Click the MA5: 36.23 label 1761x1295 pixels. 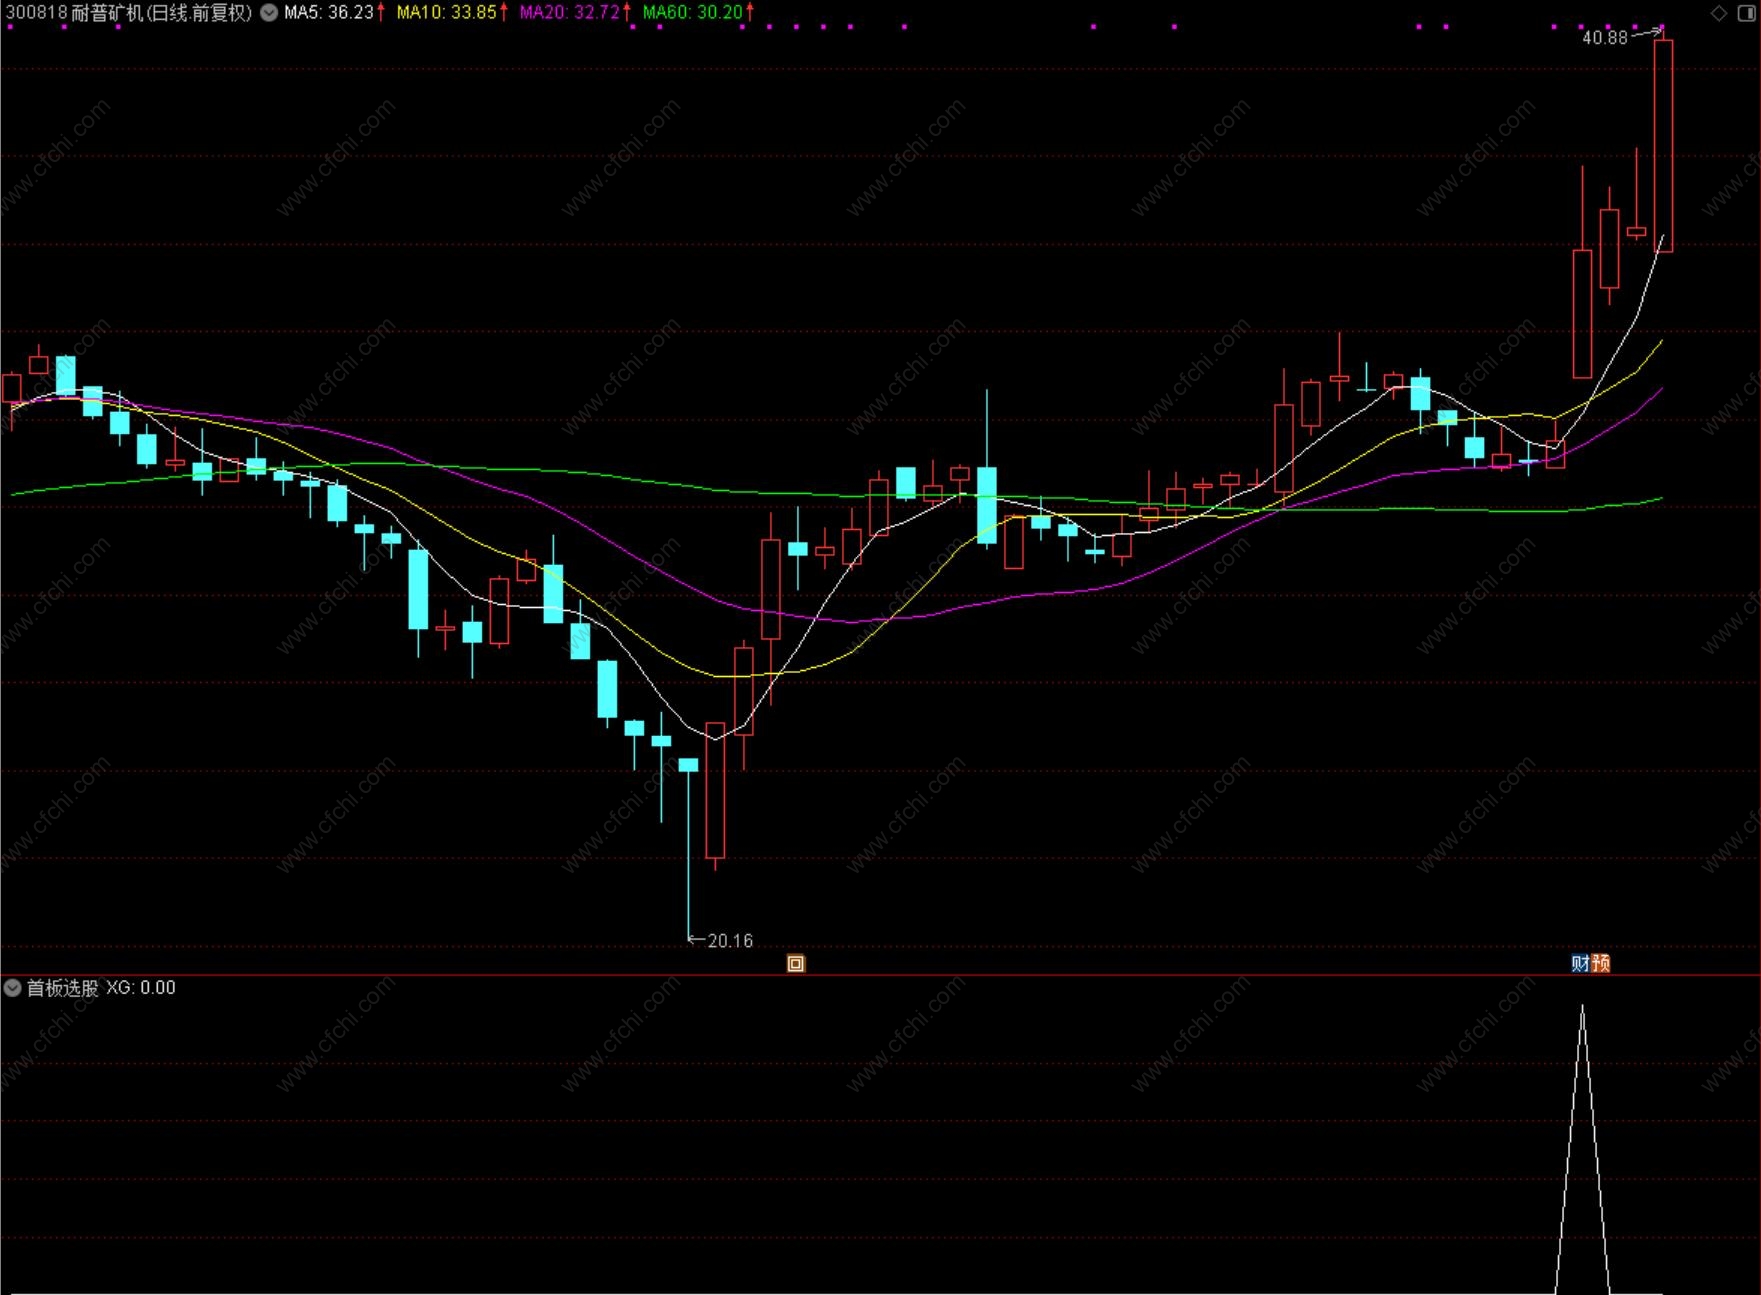330,13
